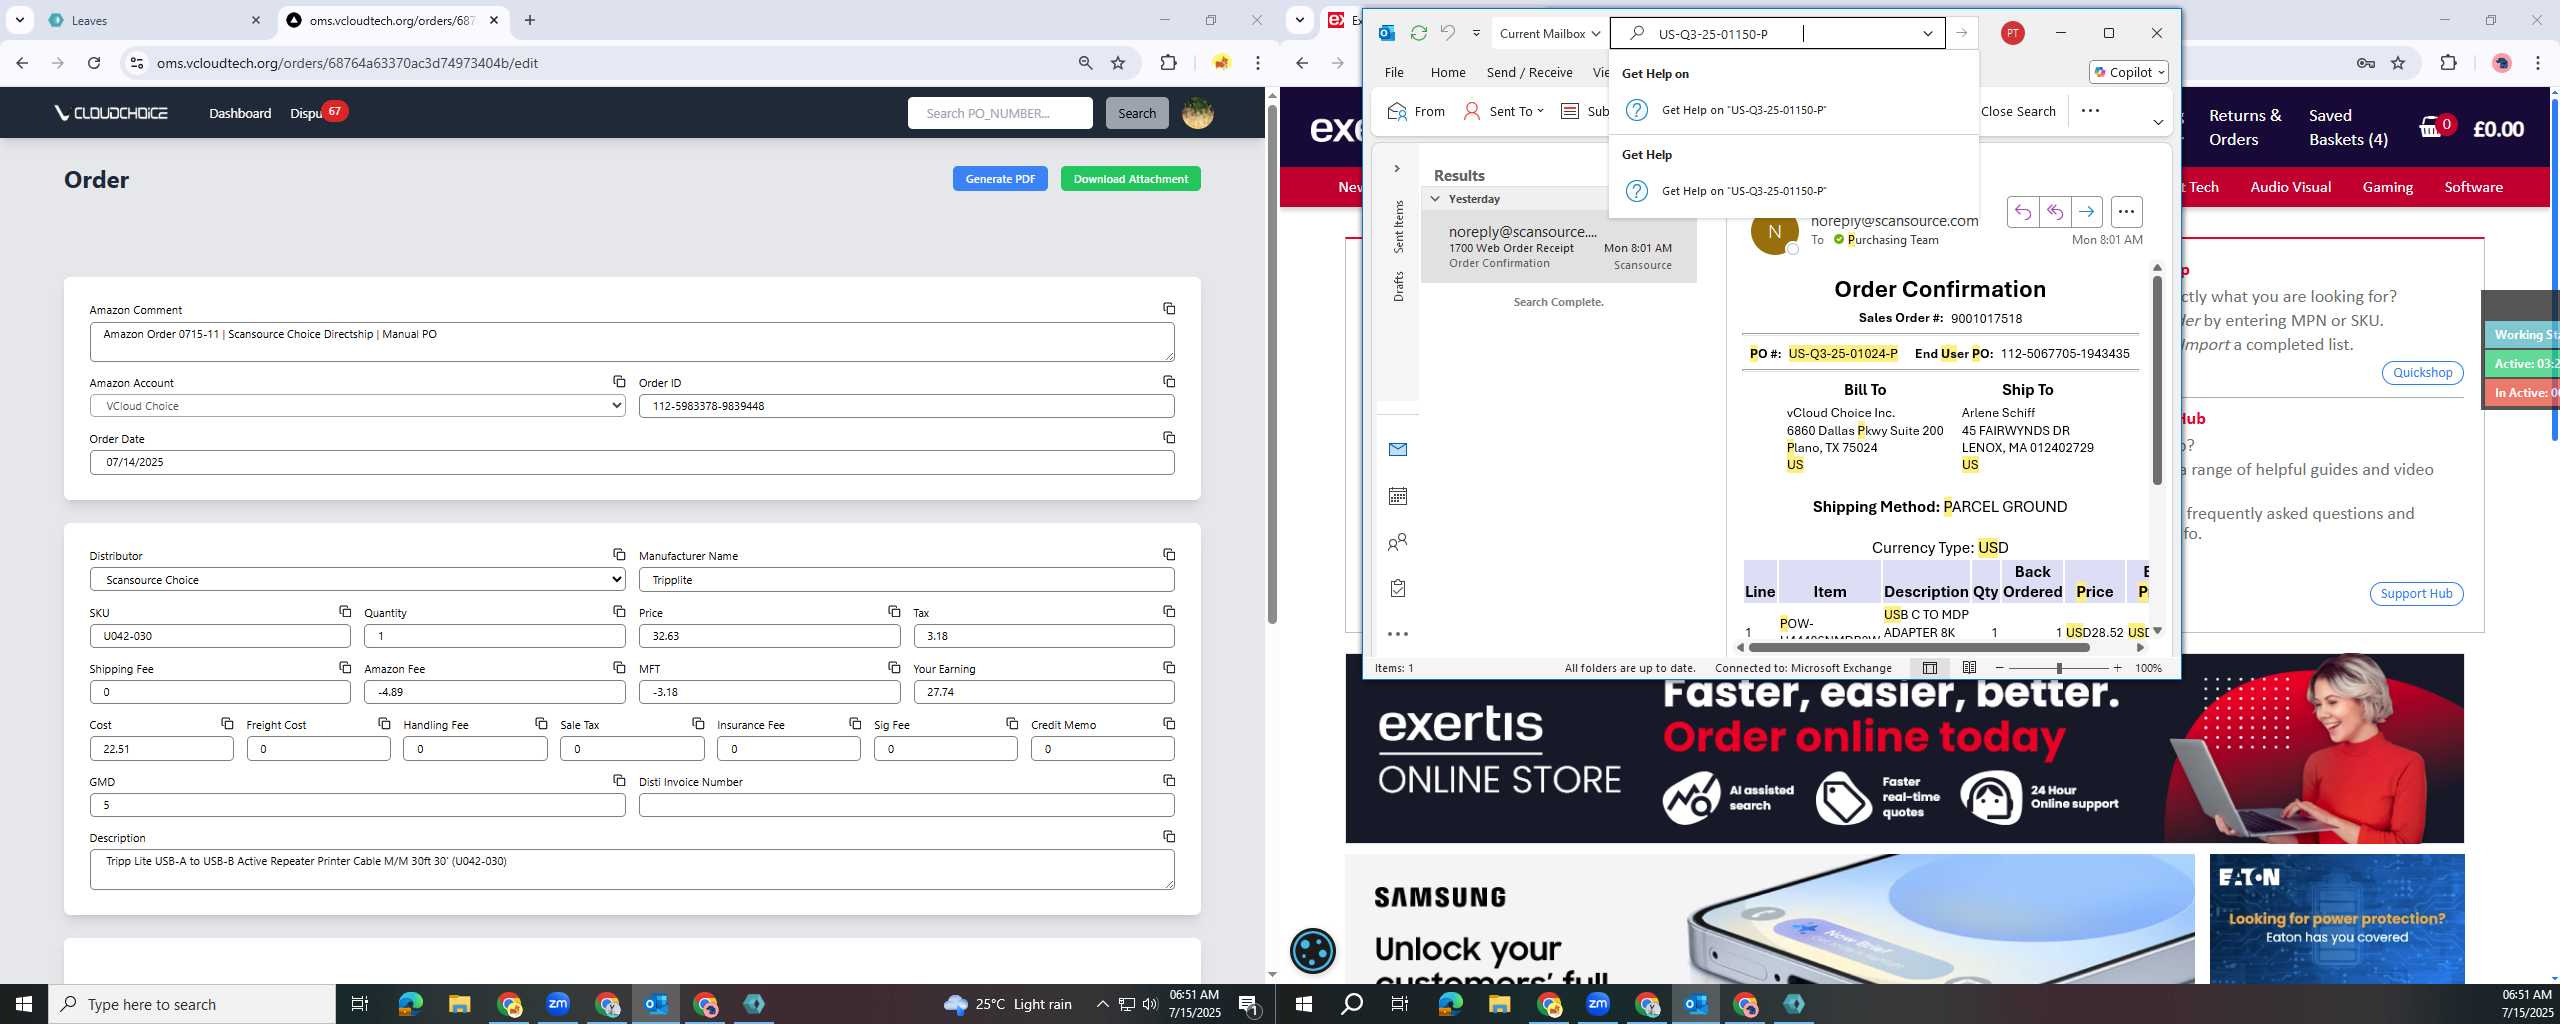Image resolution: width=2560 pixels, height=1024 pixels.
Task: Open Outlook People navigation icon
Action: (x=1398, y=542)
